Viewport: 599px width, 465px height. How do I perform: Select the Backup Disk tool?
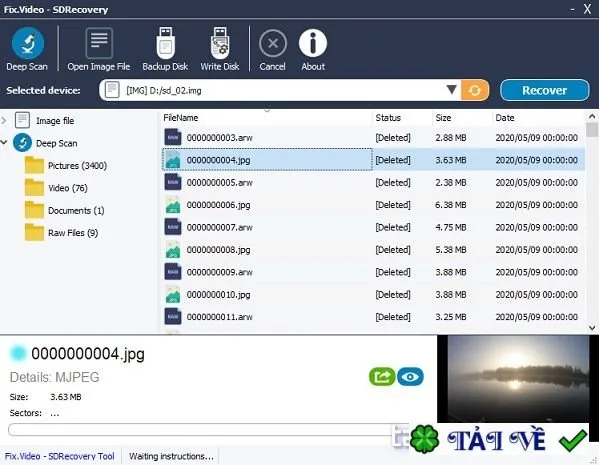pos(165,49)
